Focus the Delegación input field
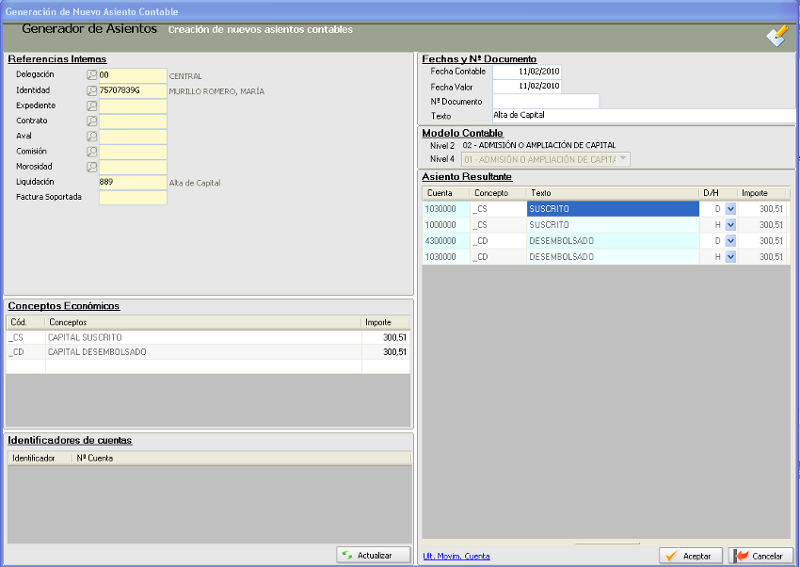800x567 pixels. (x=133, y=76)
